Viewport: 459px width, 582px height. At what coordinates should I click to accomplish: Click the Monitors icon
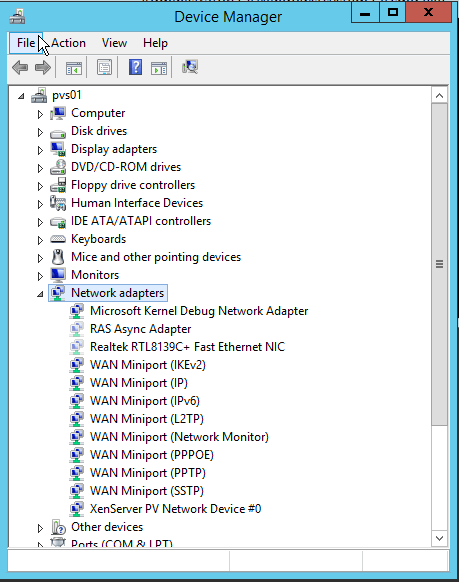pos(58,275)
